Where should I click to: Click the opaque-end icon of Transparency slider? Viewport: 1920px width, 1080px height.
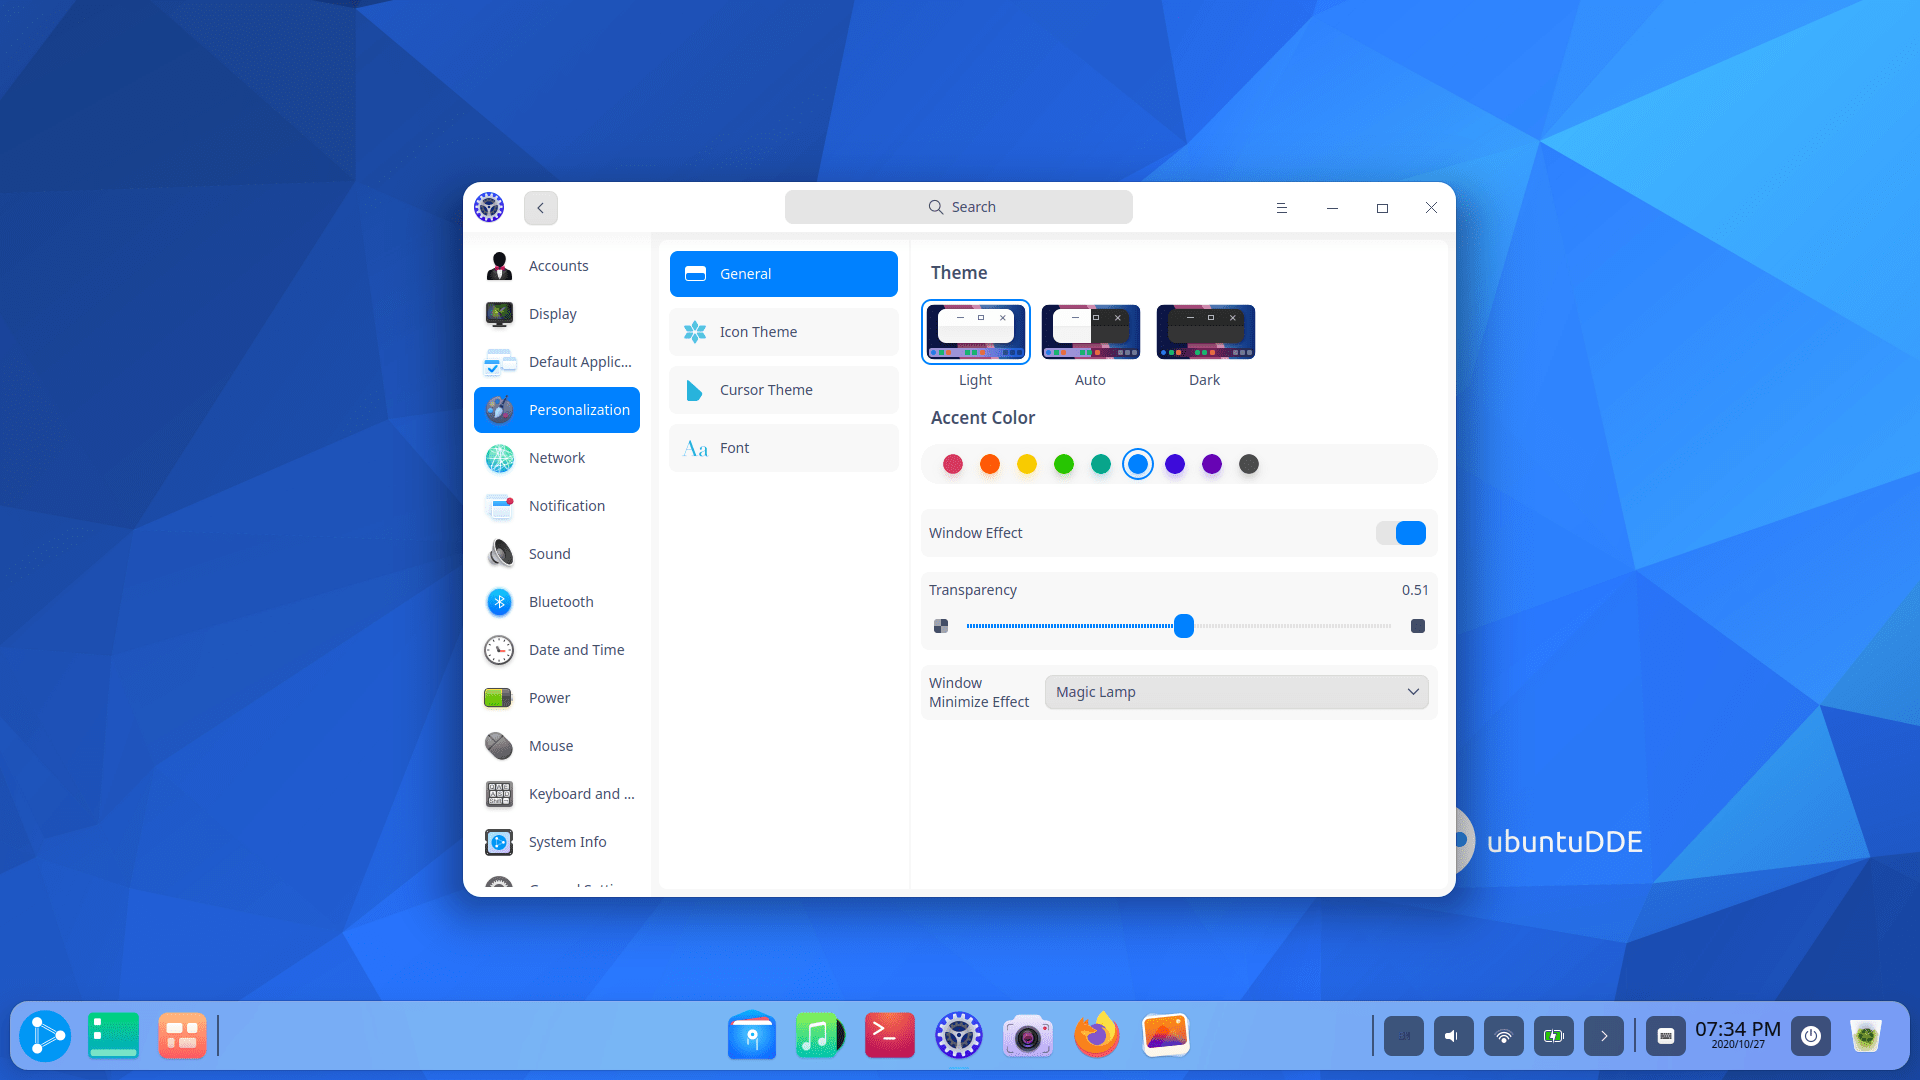(1418, 626)
